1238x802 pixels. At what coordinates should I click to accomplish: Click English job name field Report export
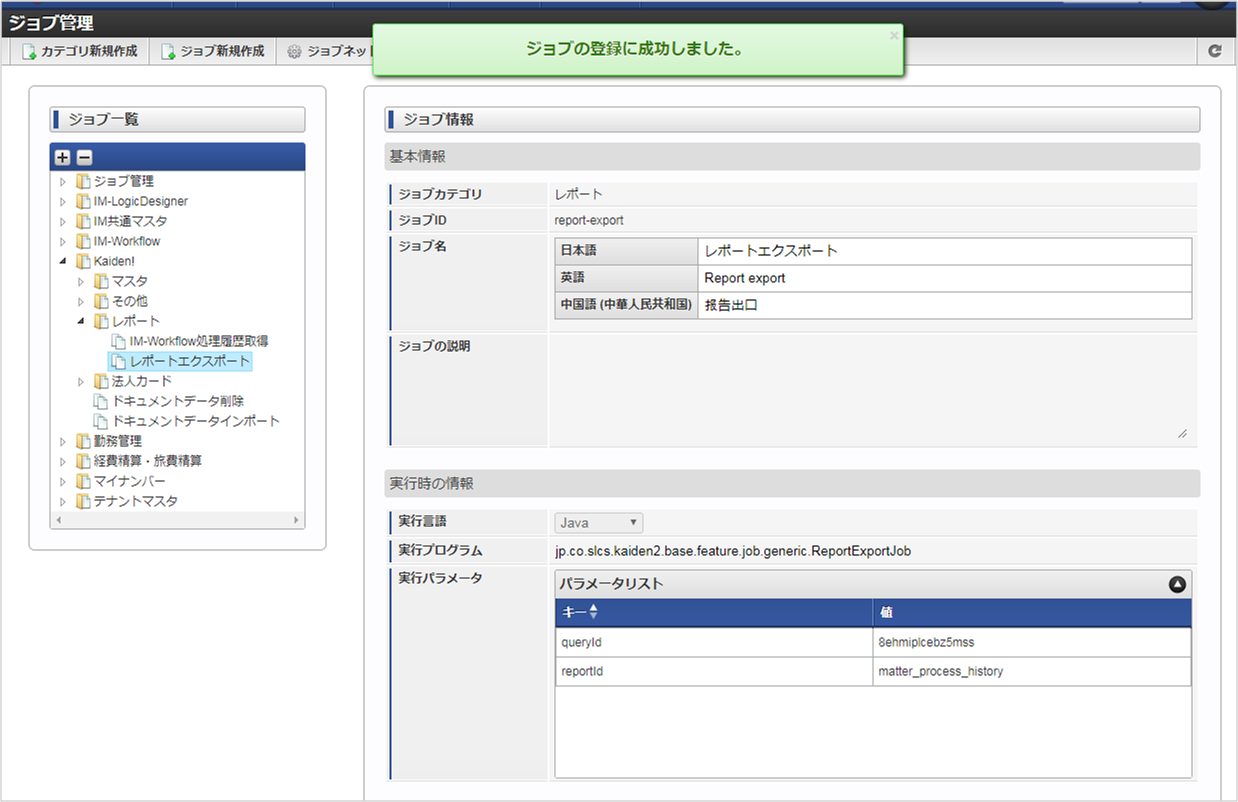[x=944, y=278]
